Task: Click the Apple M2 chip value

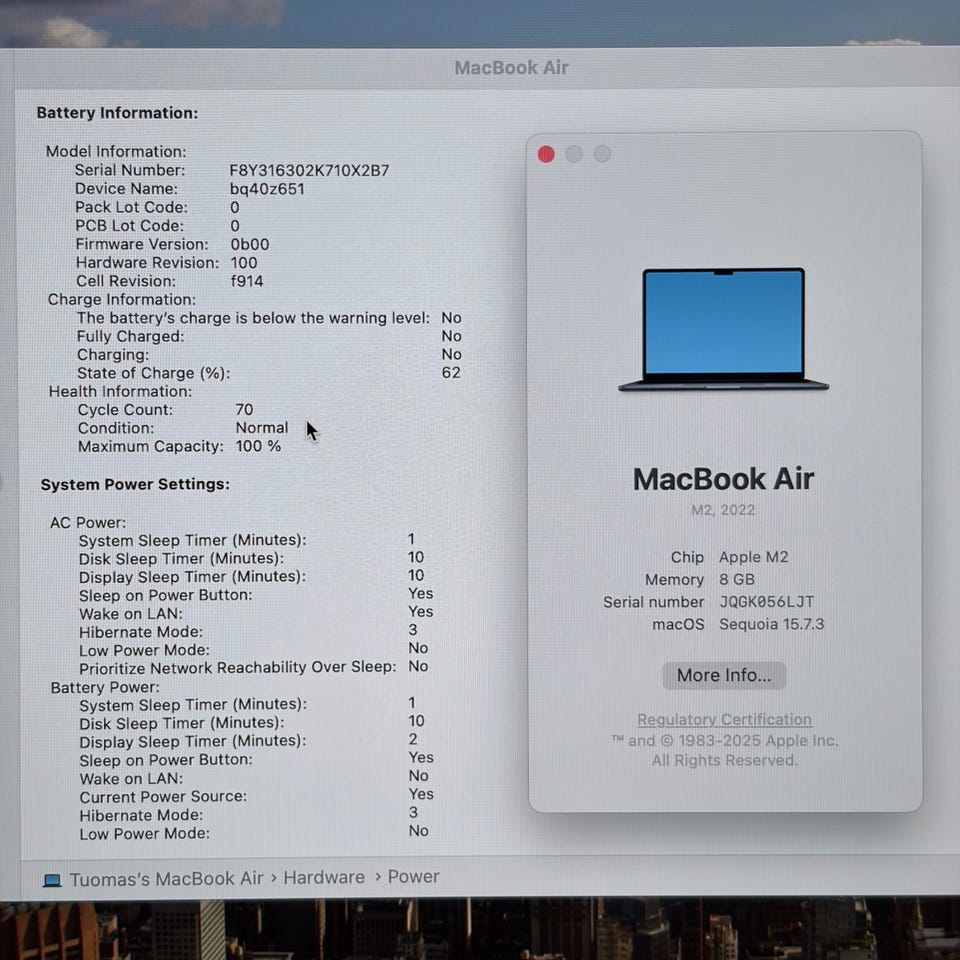Action: tap(754, 557)
